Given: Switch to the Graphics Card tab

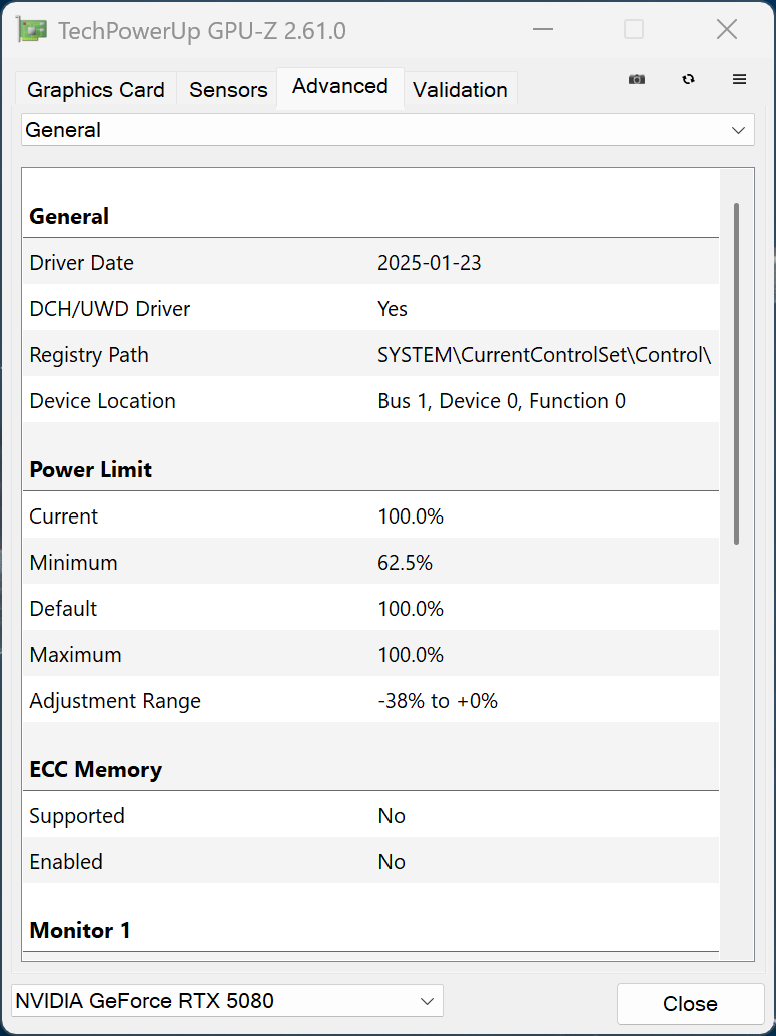Looking at the screenshot, I should coord(96,90).
